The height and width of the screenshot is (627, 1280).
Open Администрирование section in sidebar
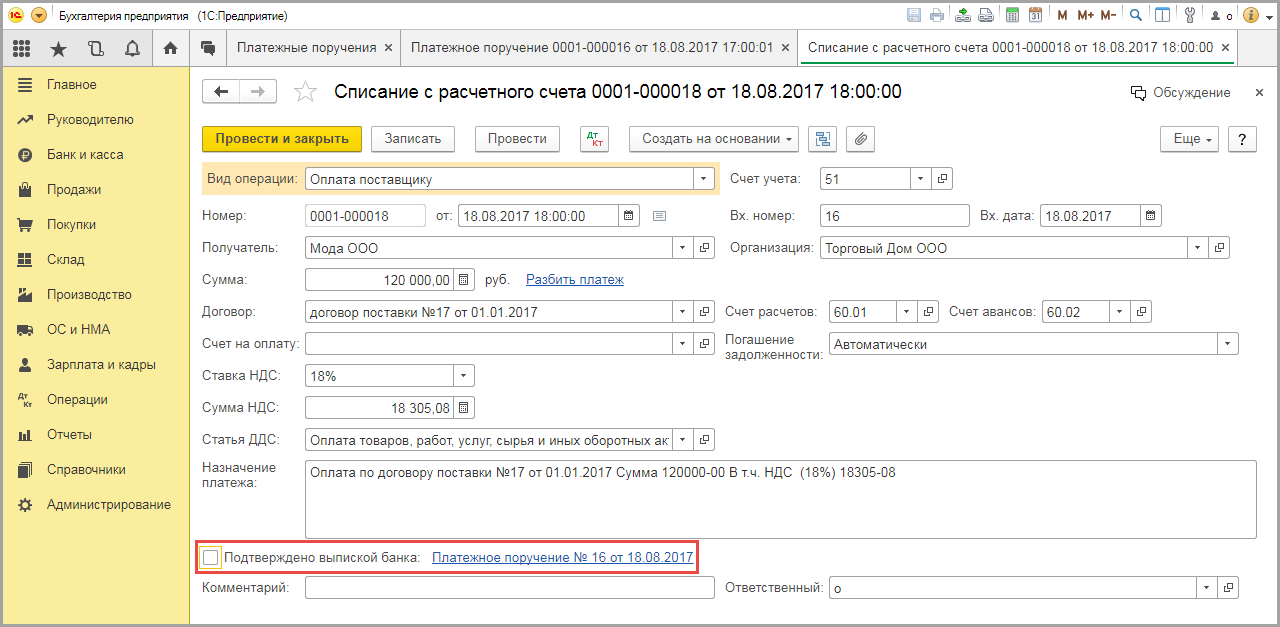point(109,505)
